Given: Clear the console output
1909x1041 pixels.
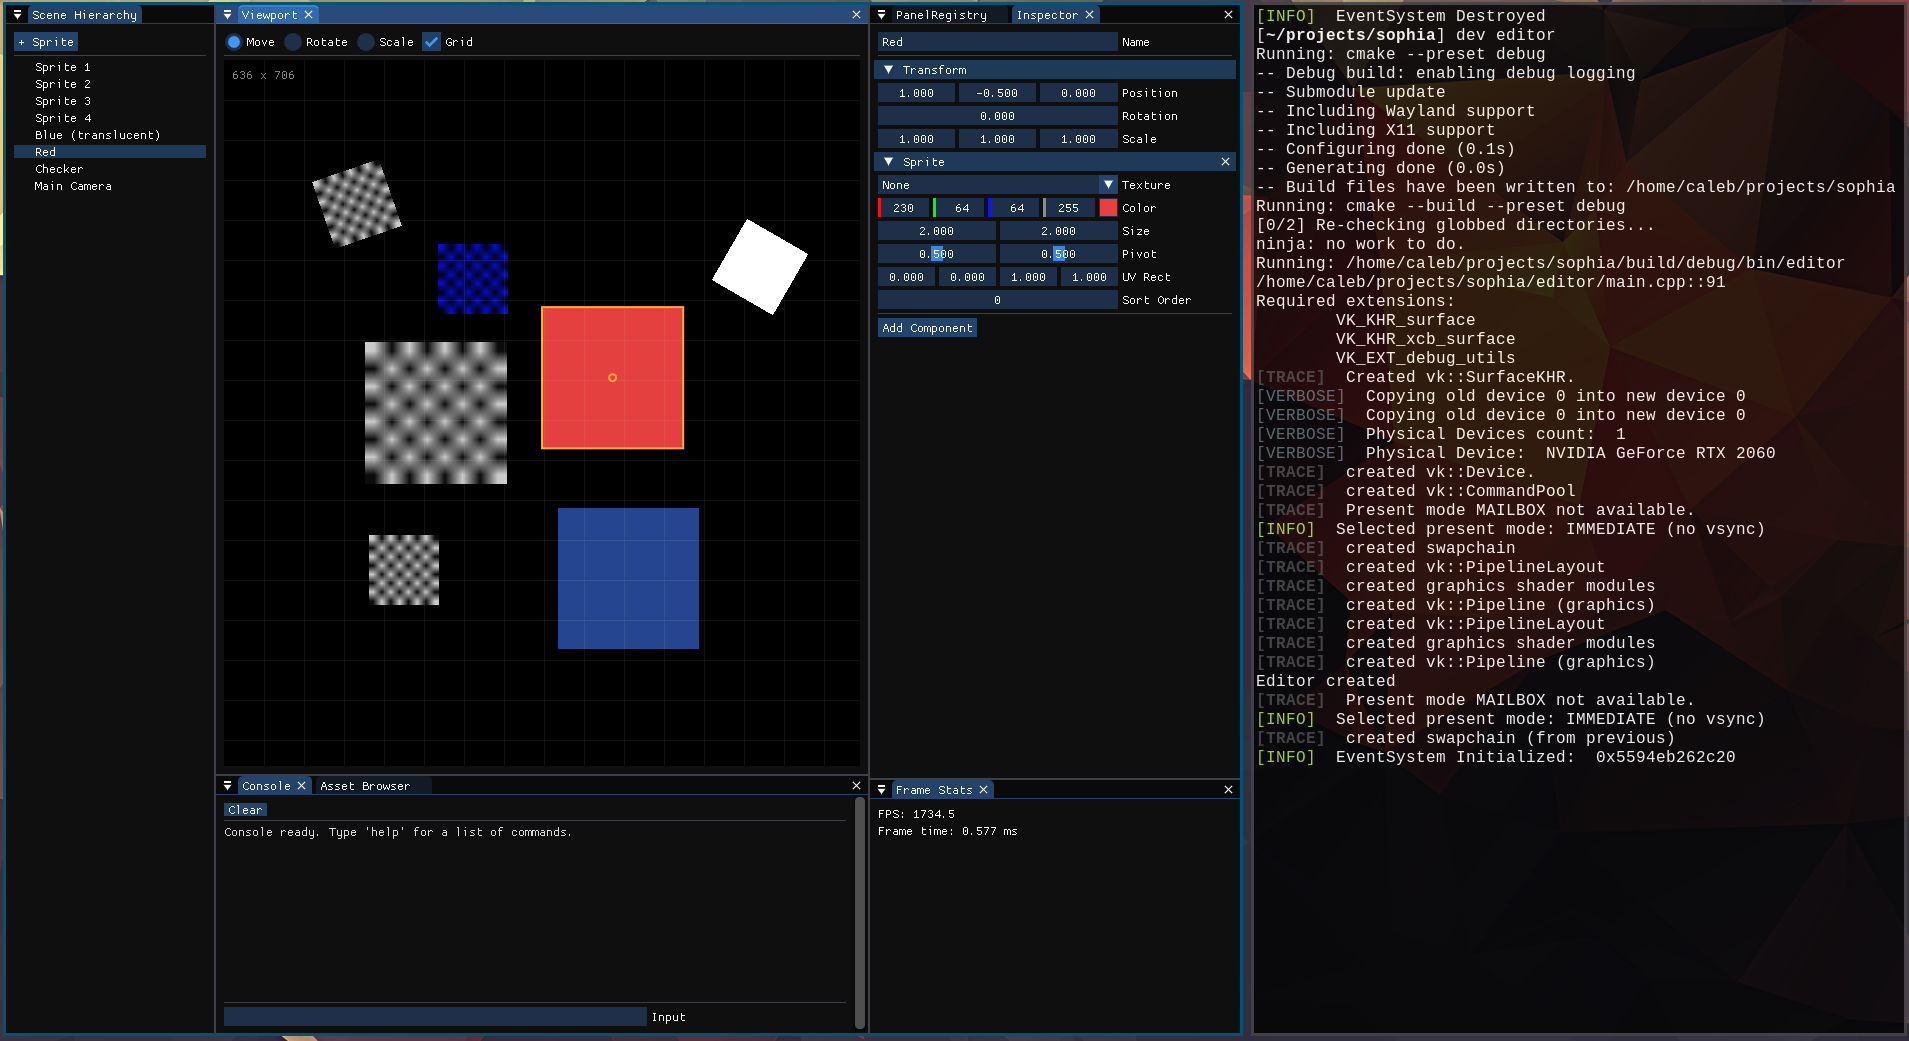Looking at the screenshot, I should pos(245,810).
